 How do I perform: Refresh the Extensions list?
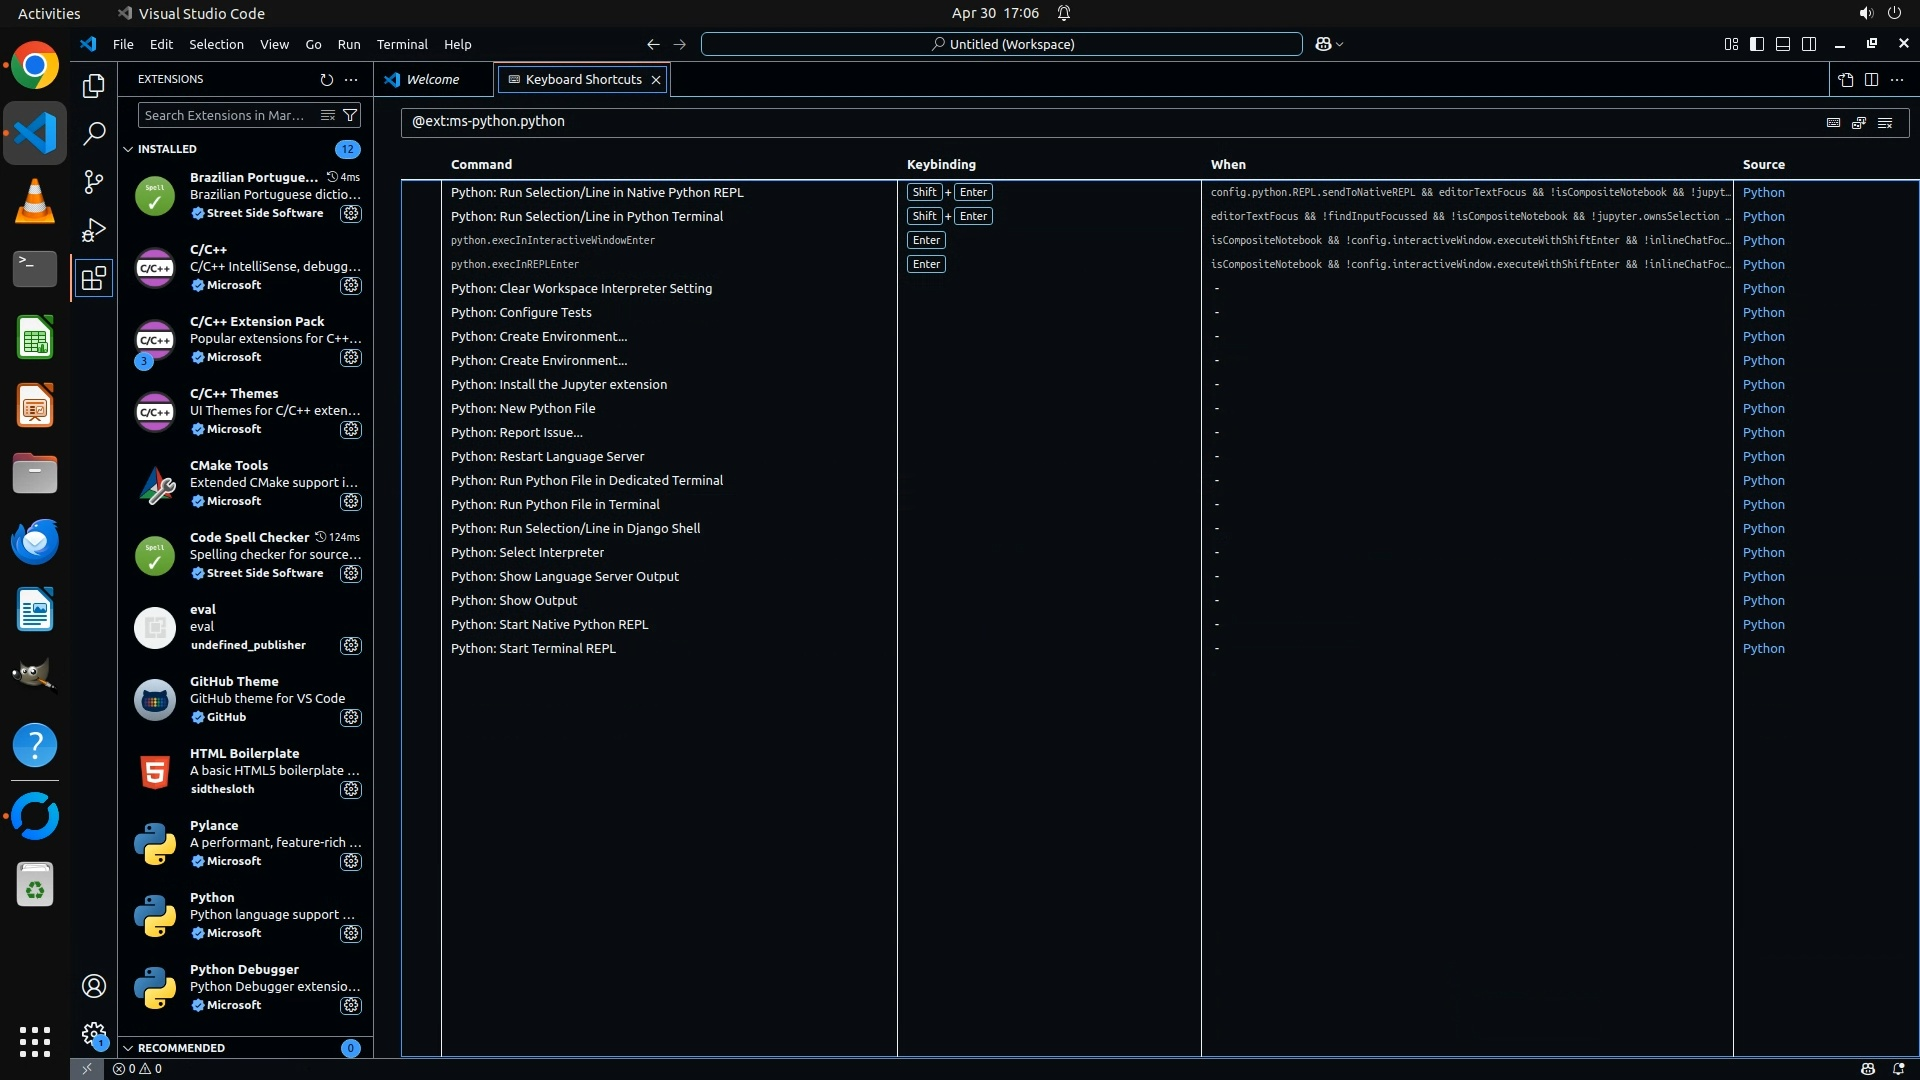click(326, 79)
